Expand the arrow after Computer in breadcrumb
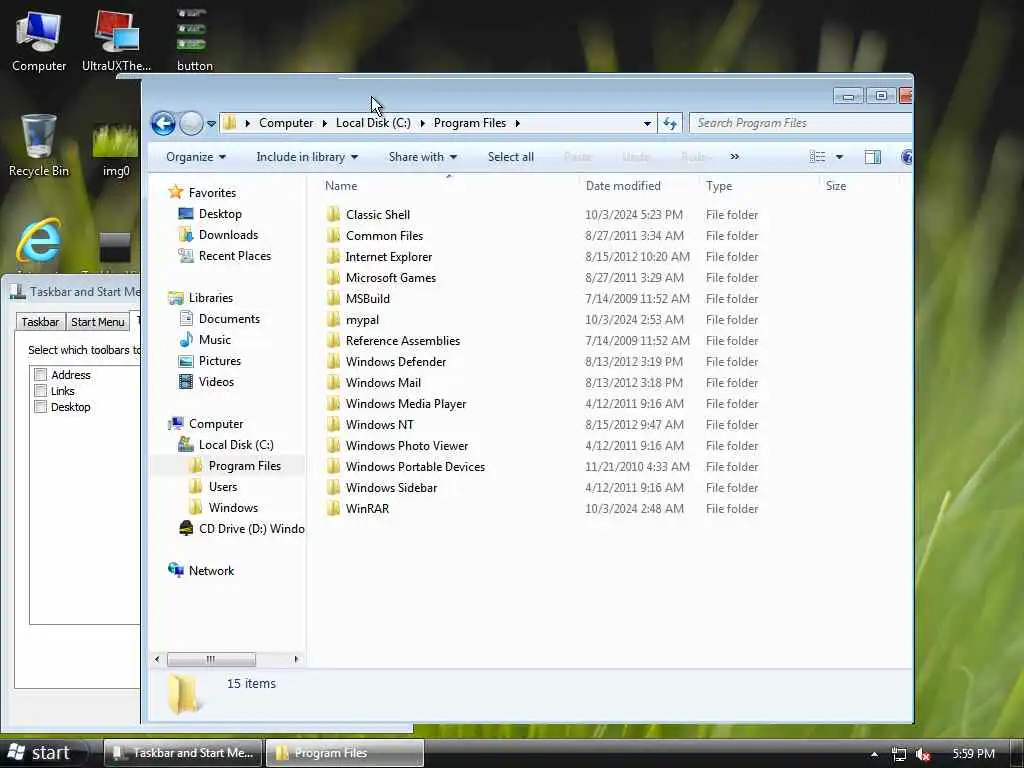 click(x=325, y=123)
